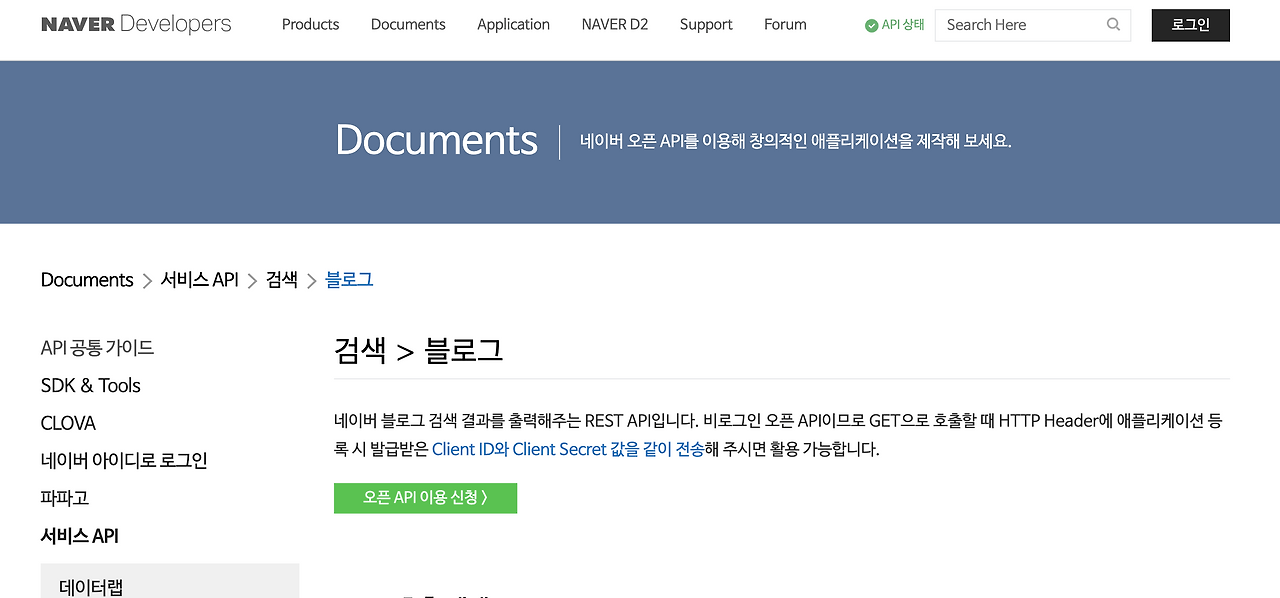Click the 검색 > 블로그 page heading

[x=418, y=350]
